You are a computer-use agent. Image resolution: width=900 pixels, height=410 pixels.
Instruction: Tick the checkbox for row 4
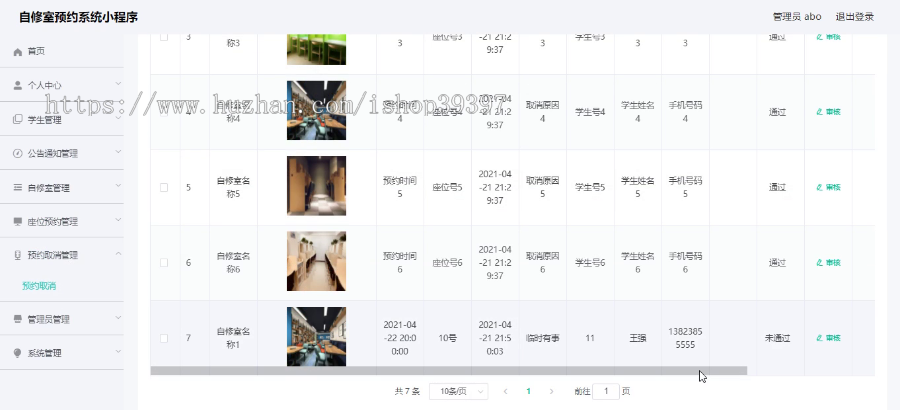(x=164, y=112)
